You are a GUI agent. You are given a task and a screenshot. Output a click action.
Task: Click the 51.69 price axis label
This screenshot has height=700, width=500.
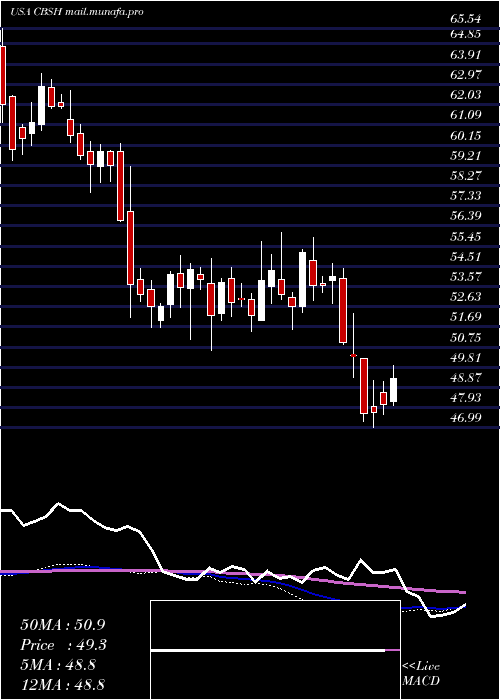[466, 317]
